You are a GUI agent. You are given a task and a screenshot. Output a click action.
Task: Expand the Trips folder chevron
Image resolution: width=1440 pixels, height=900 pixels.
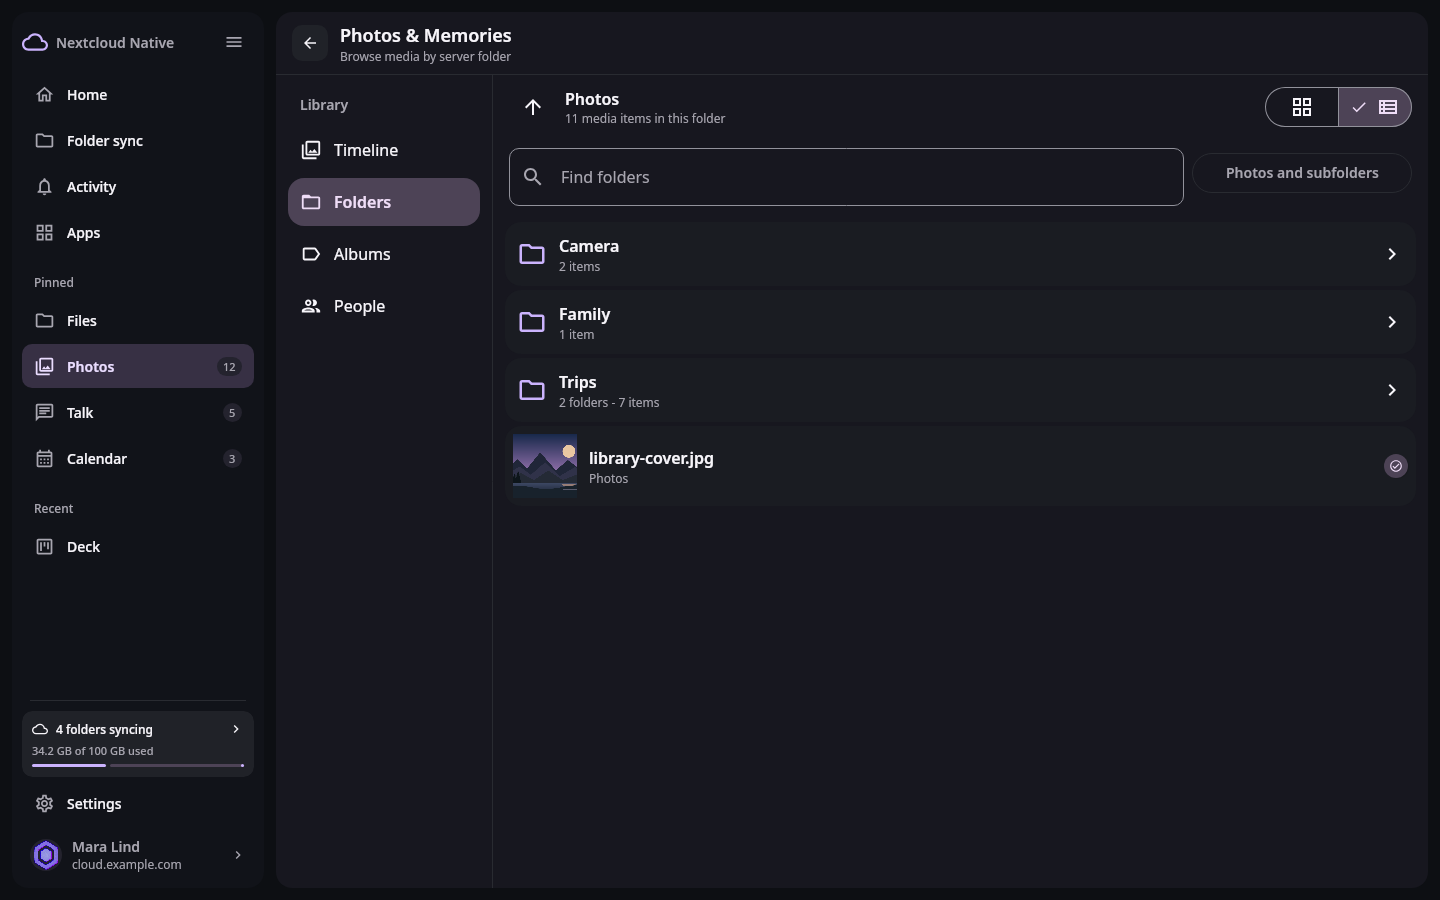1392,390
